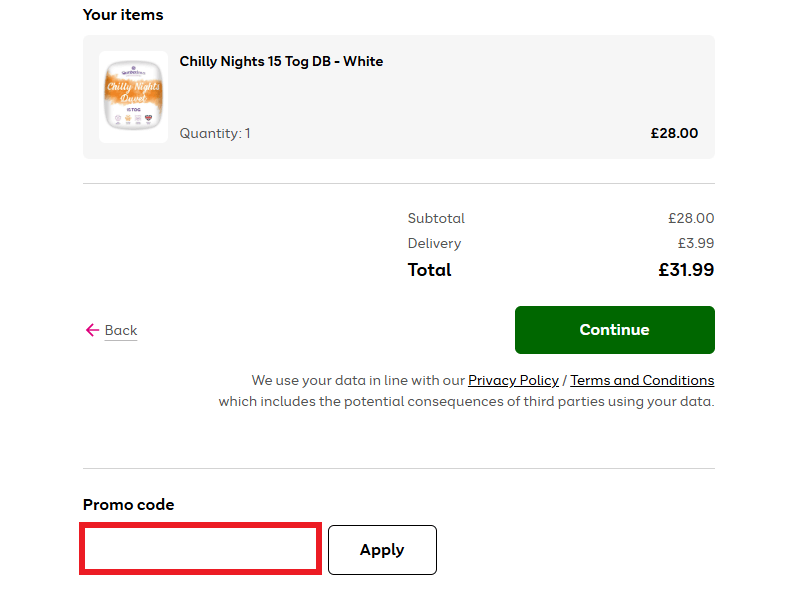Click the Subtotal label

point(436,218)
